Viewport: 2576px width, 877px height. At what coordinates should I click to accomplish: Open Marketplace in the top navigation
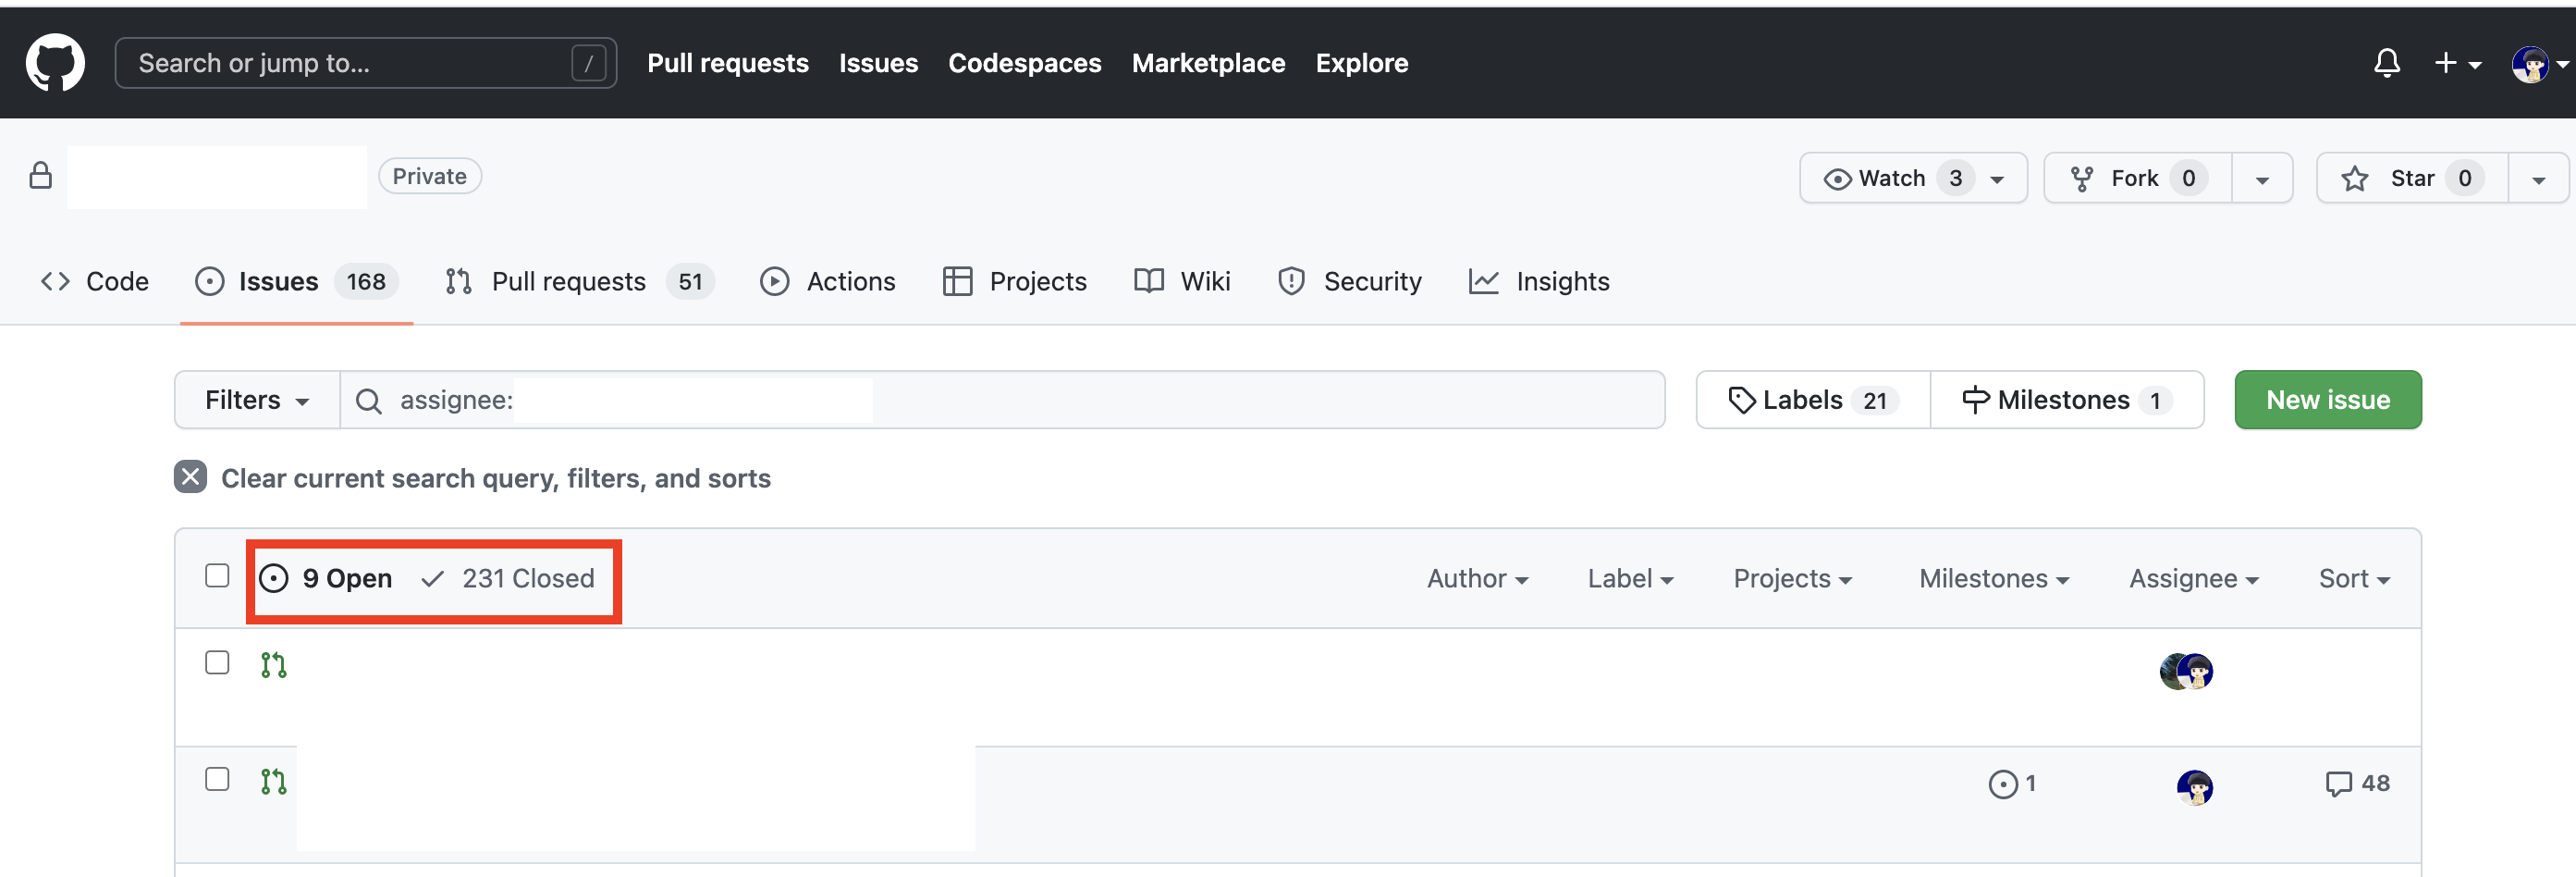coord(1208,63)
